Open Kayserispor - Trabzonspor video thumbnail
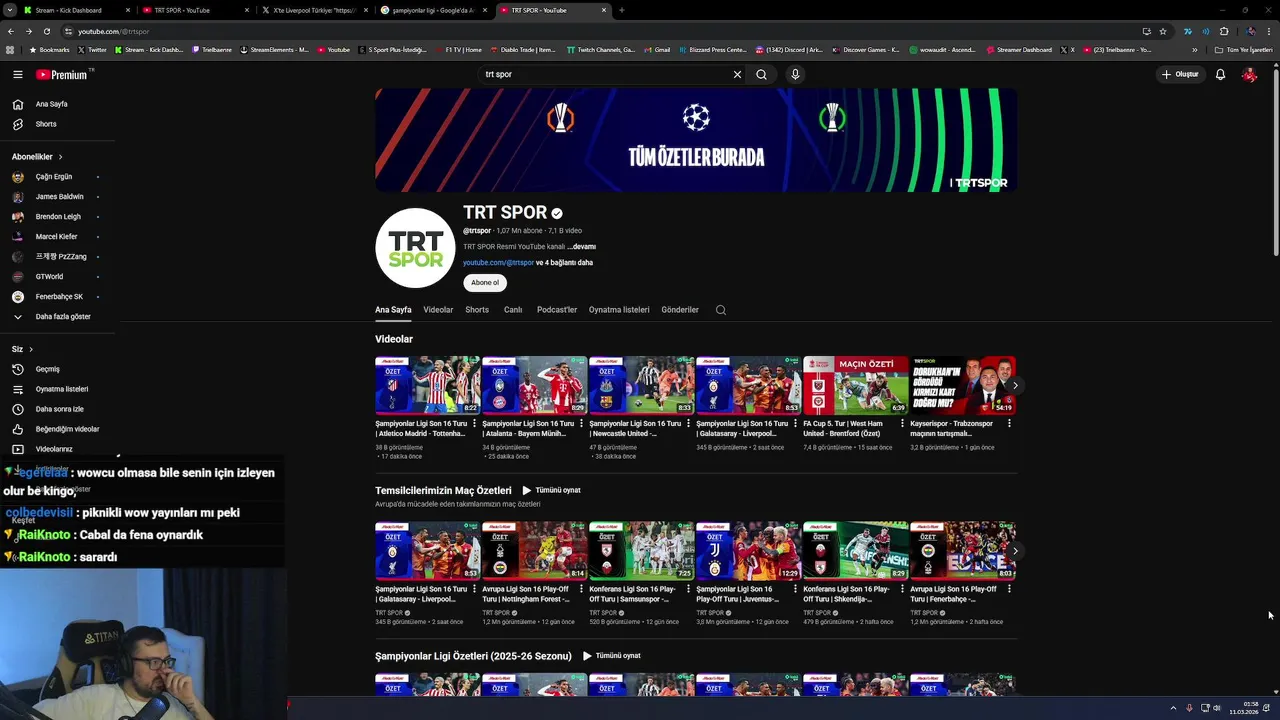 (x=963, y=385)
